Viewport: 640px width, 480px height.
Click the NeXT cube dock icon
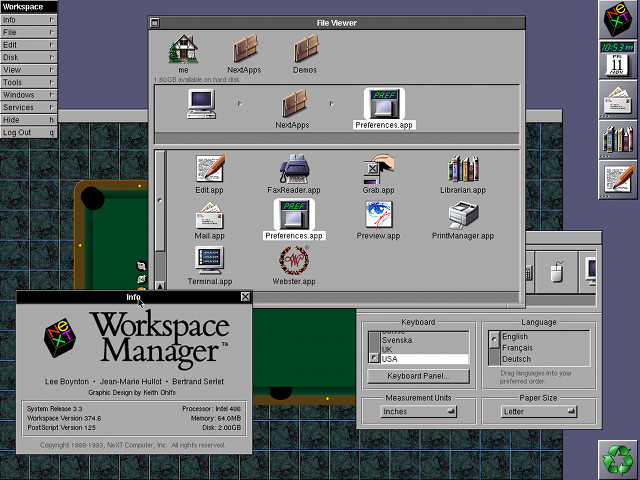pos(618,19)
